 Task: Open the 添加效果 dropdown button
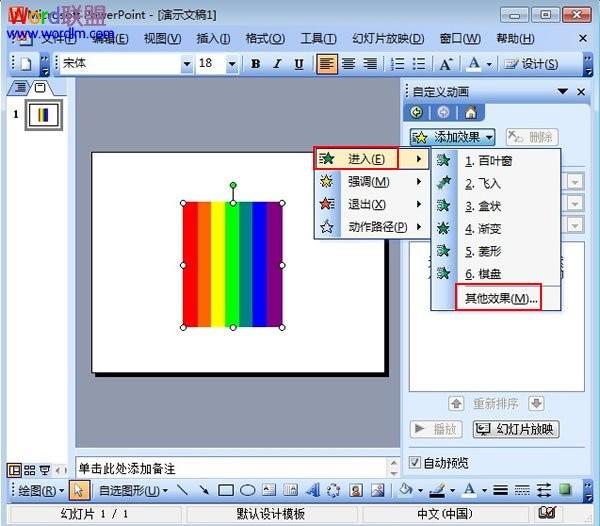452,137
